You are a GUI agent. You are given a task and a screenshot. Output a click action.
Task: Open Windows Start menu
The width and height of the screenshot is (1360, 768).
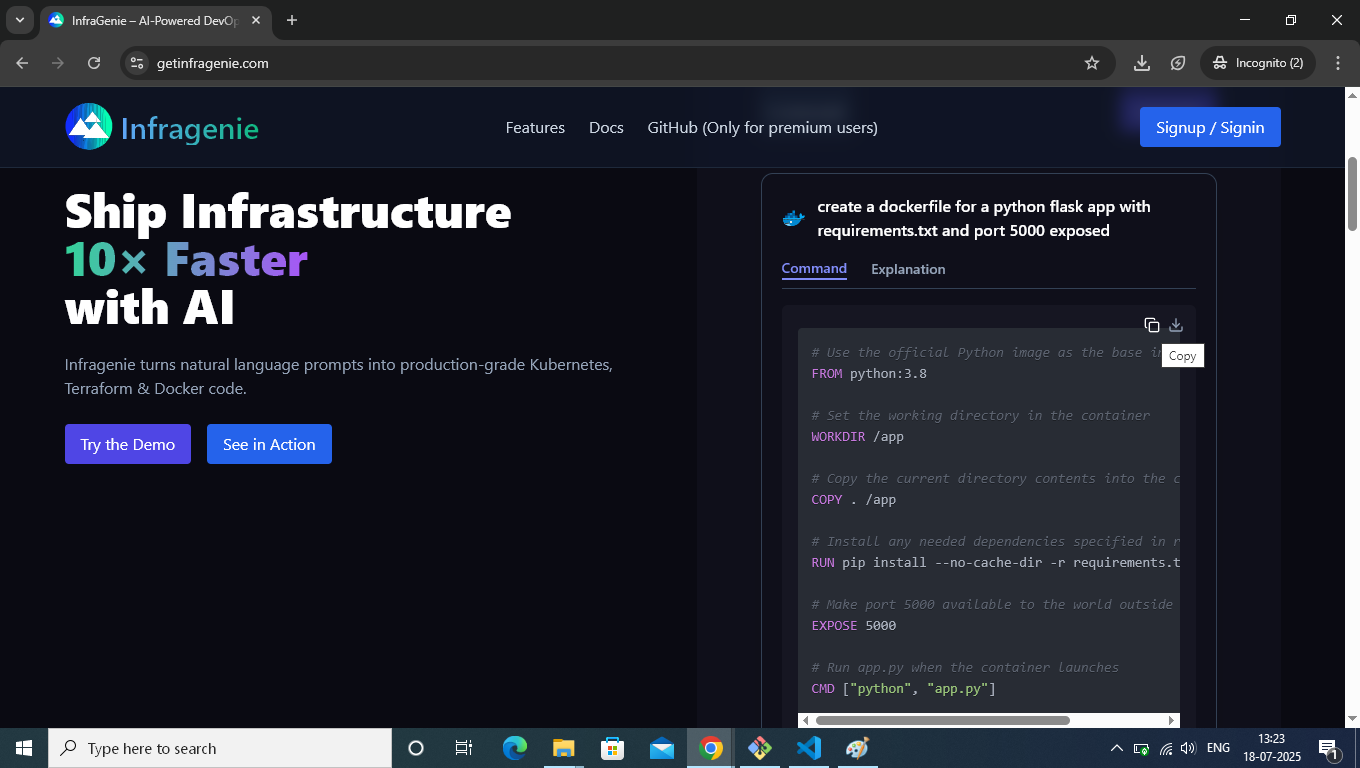[24, 748]
